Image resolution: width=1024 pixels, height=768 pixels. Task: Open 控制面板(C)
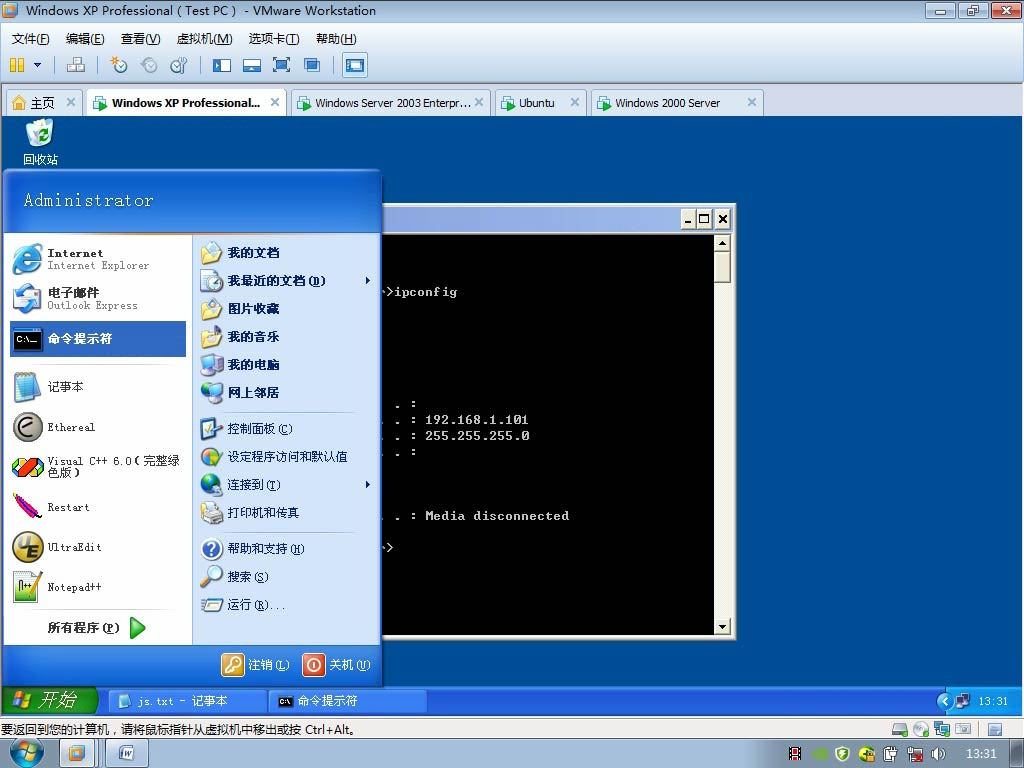(287, 429)
